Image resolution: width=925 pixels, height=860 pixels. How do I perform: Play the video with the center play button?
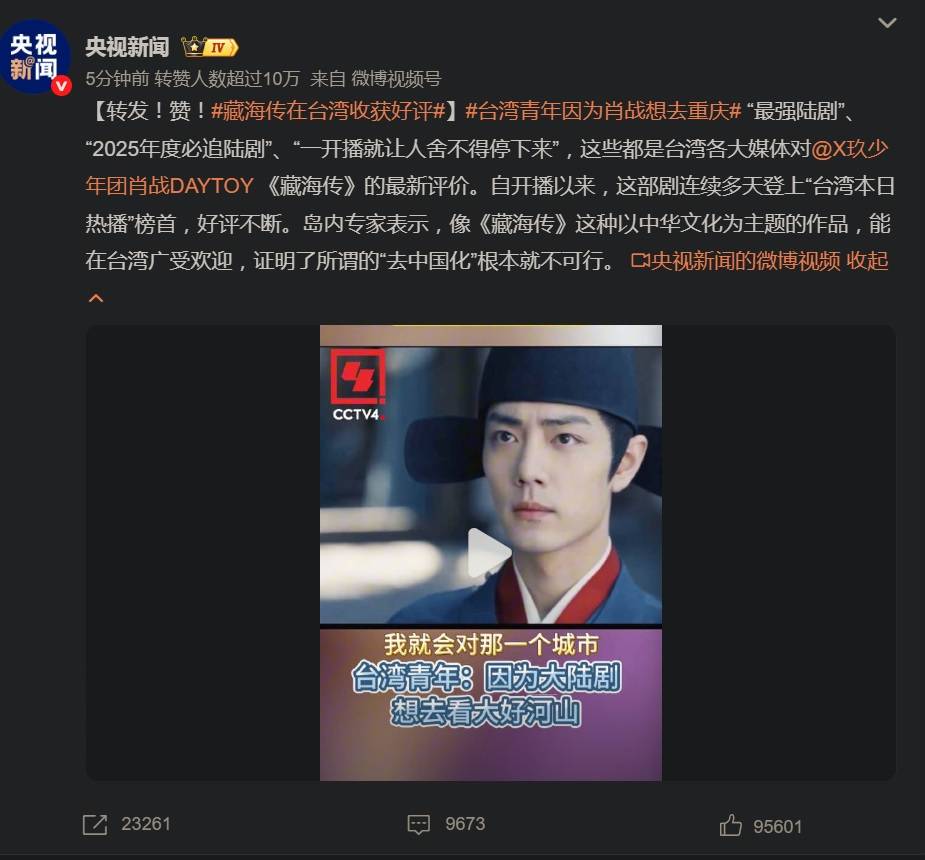click(489, 552)
